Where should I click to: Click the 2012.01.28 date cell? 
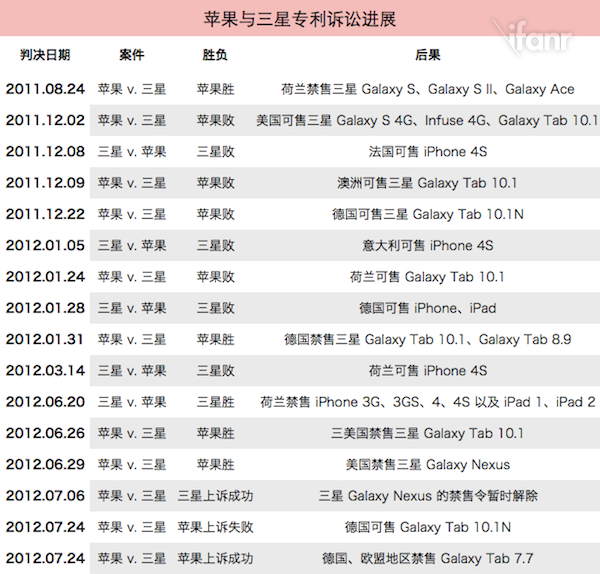(45, 308)
